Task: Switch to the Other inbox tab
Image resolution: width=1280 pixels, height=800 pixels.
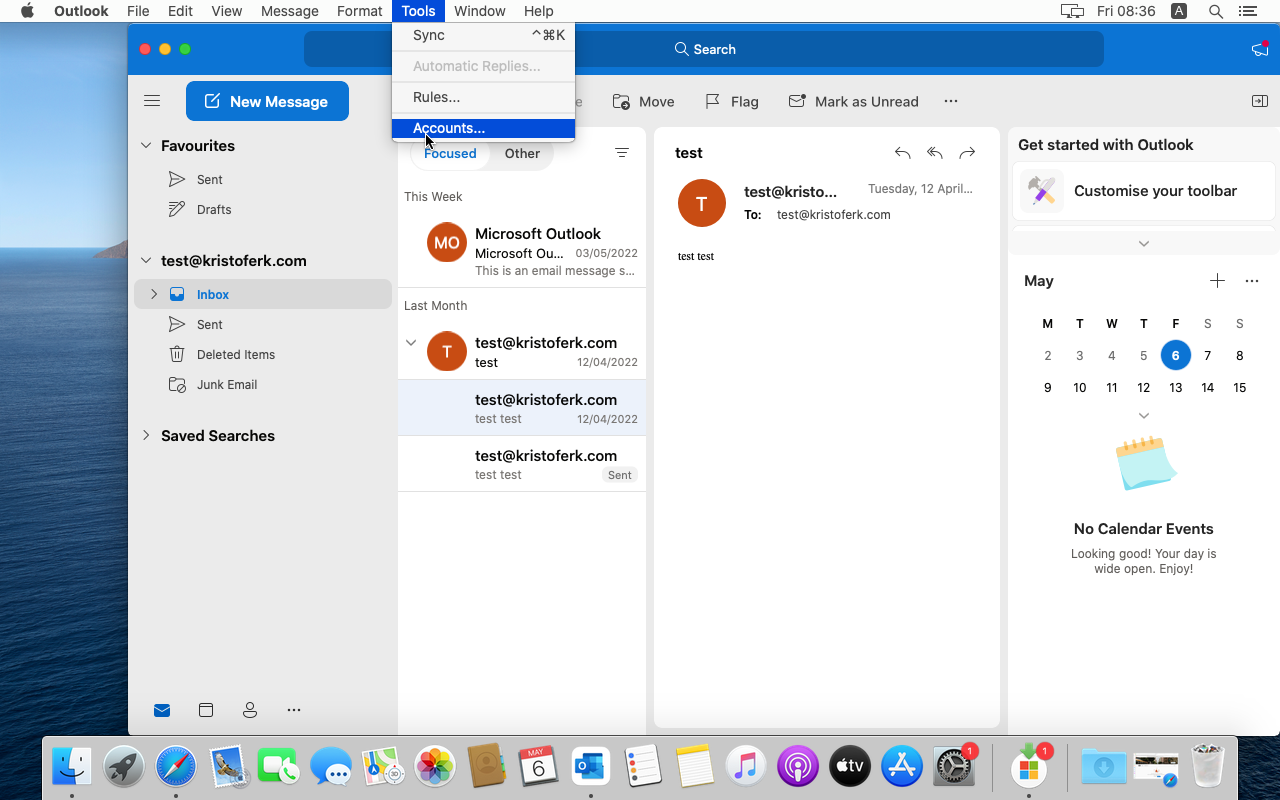Action: pyautogui.click(x=522, y=153)
